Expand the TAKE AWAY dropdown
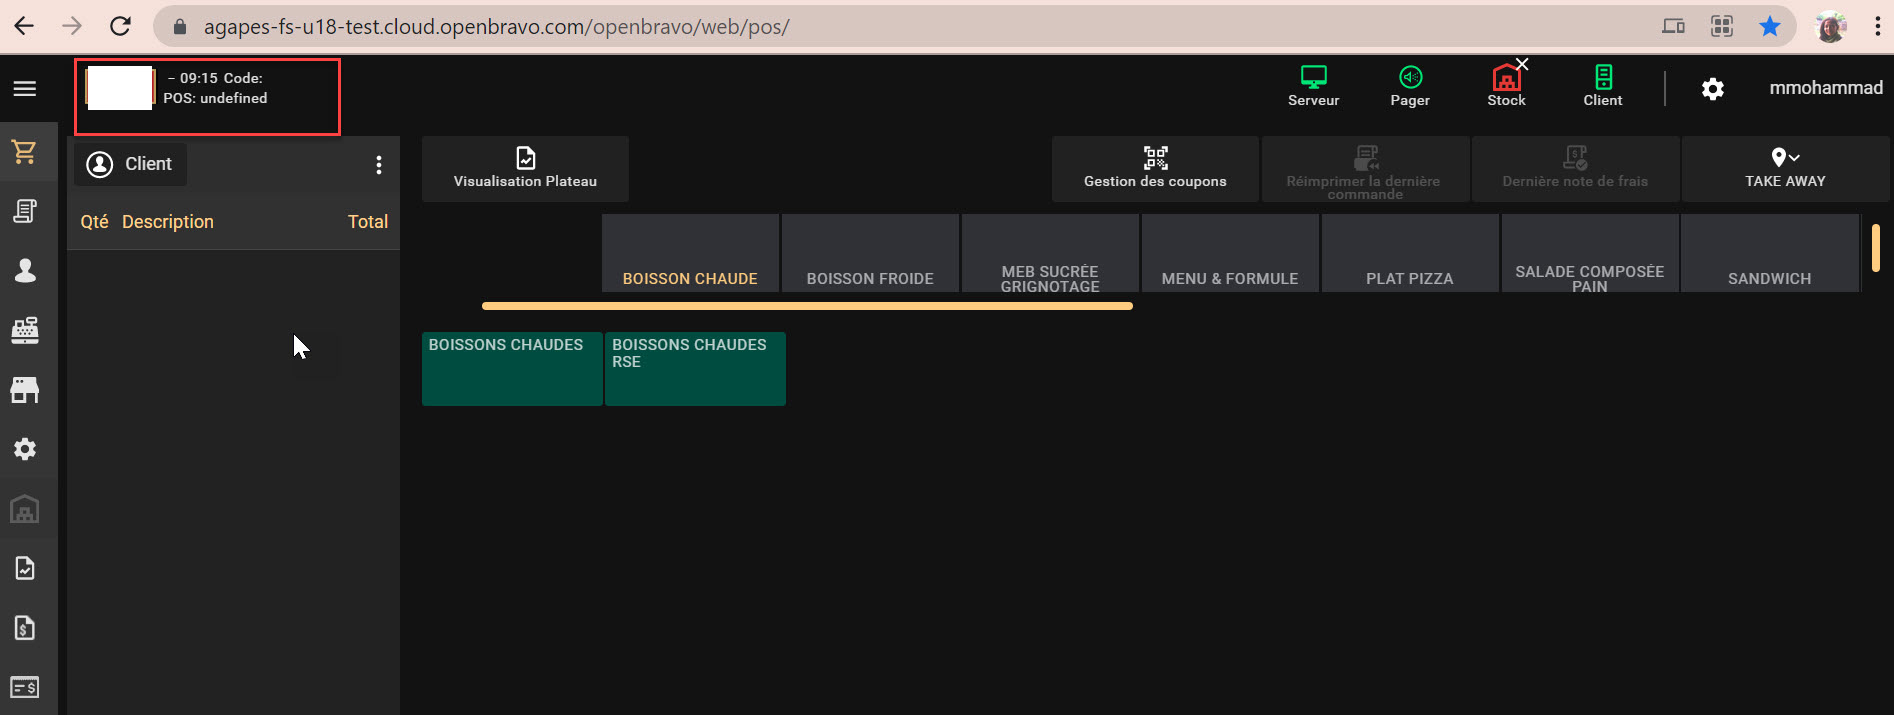 pyautogui.click(x=1785, y=169)
